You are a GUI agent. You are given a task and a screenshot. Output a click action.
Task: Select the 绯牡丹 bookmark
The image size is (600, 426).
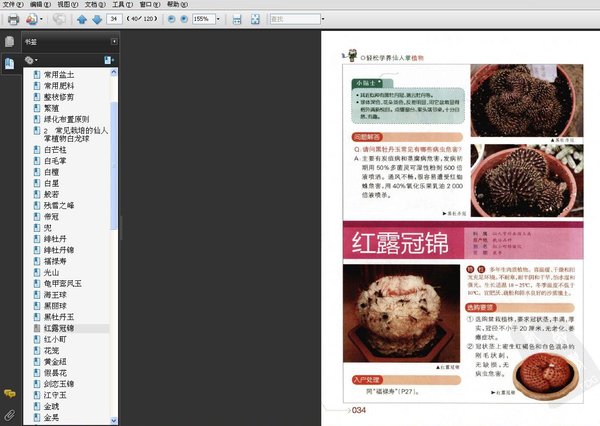click(55, 239)
